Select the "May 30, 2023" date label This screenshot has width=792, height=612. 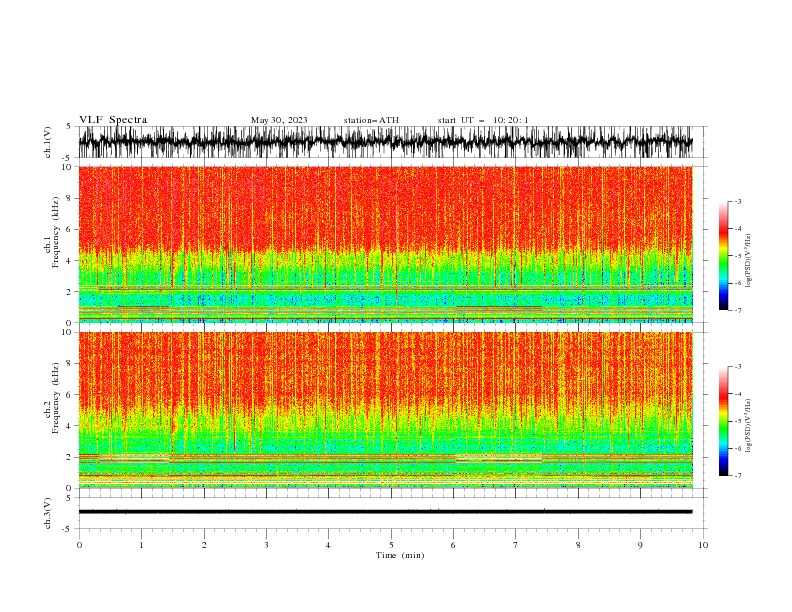click(x=279, y=120)
